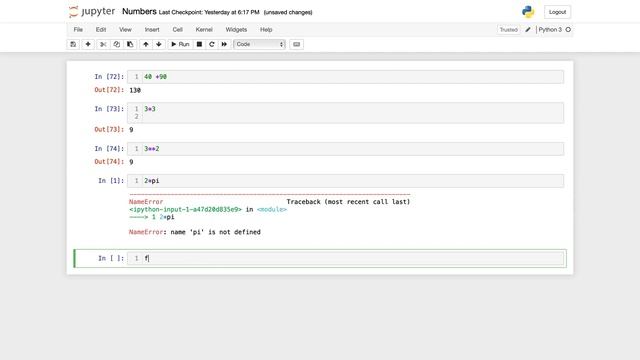Click the ipython-input-1 file reference
This screenshot has height=360, width=640.
[x=186, y=209]
